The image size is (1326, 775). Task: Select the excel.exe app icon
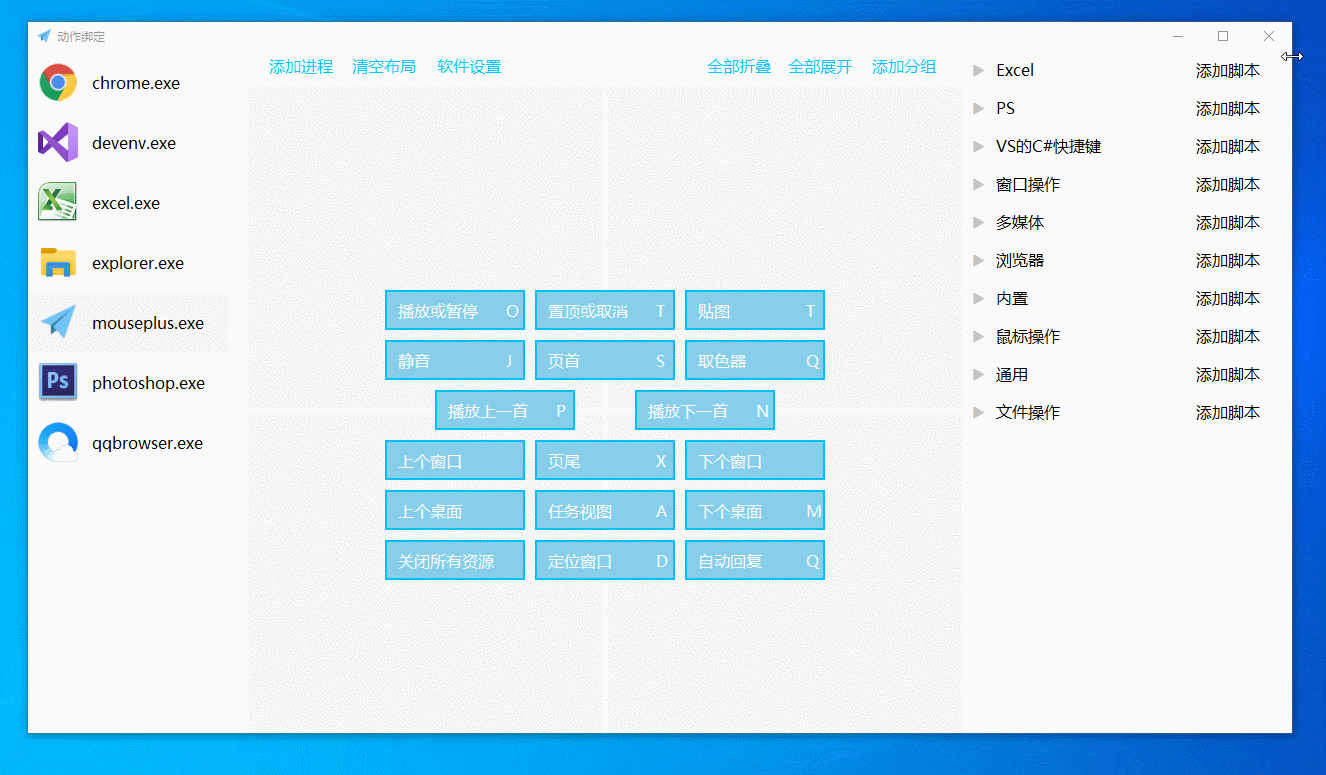click(58, 203)
